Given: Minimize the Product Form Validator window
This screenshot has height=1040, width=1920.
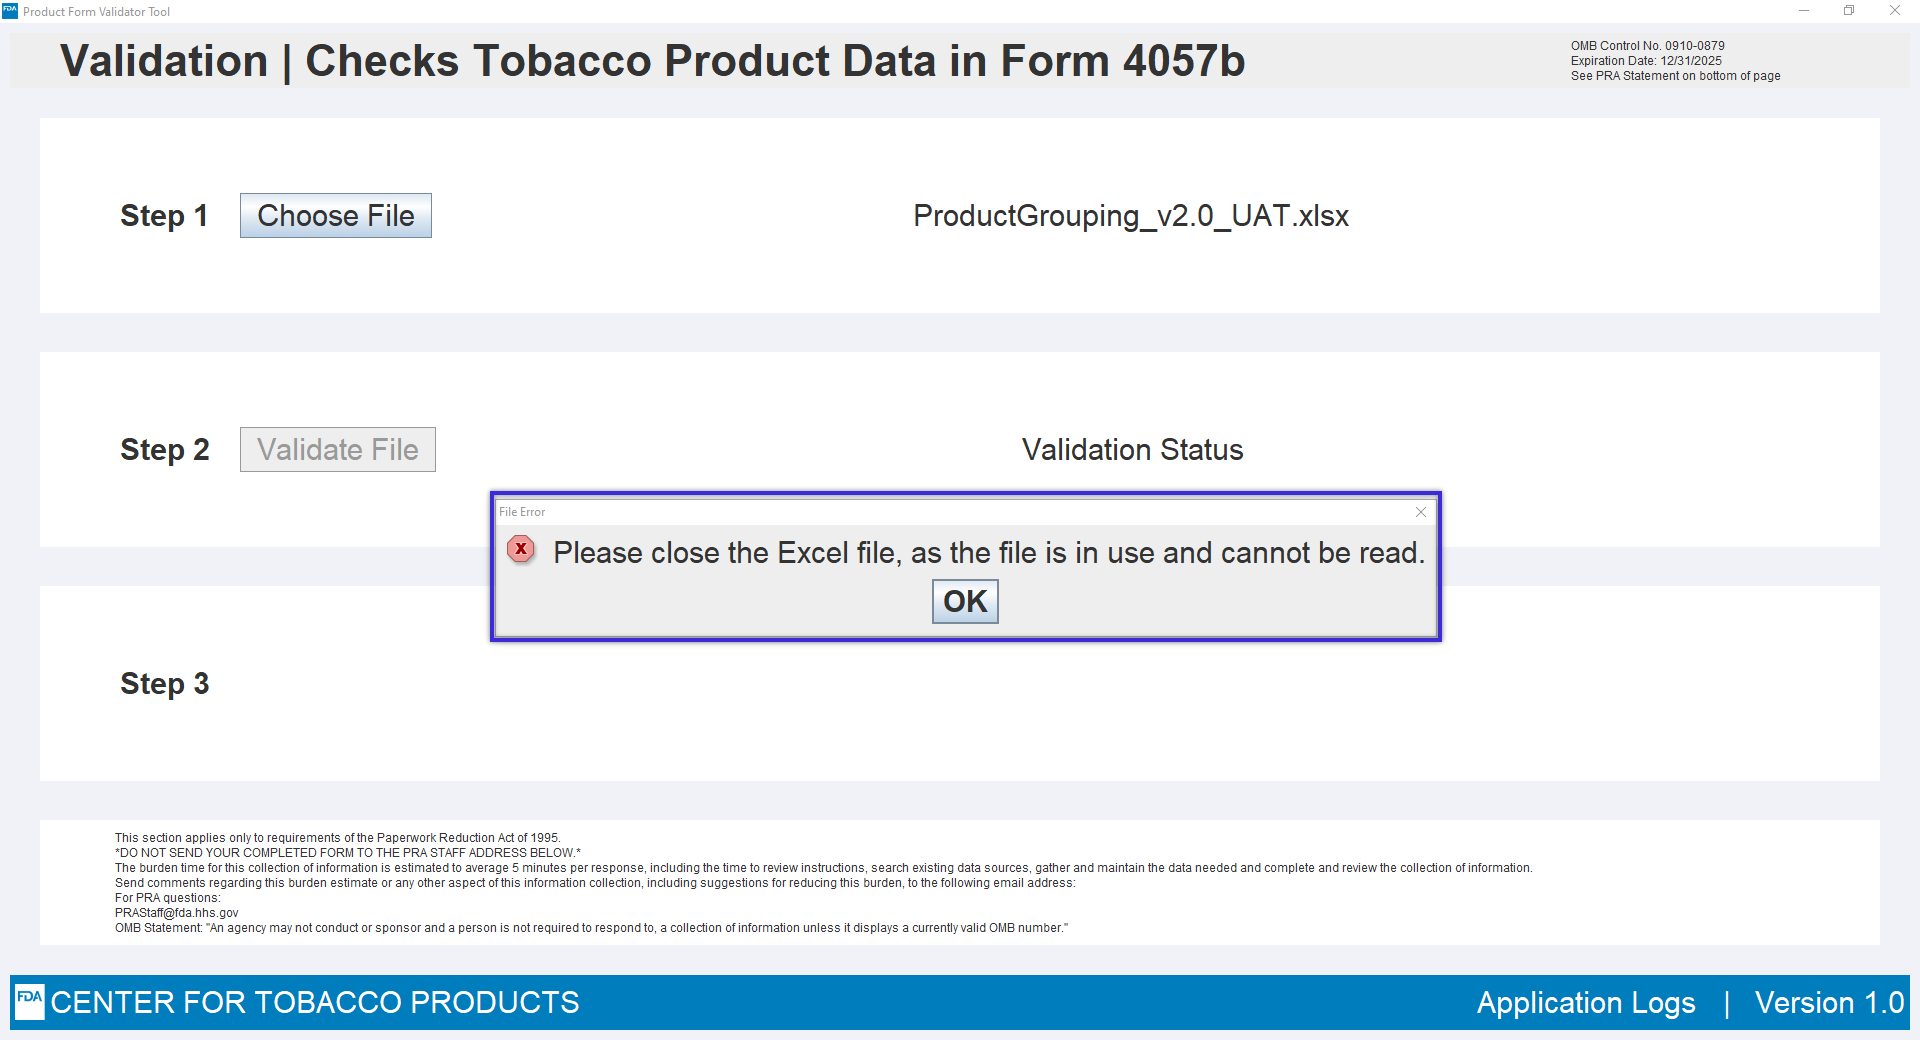Looking at the screenshot, I should tap(1804, 11).
